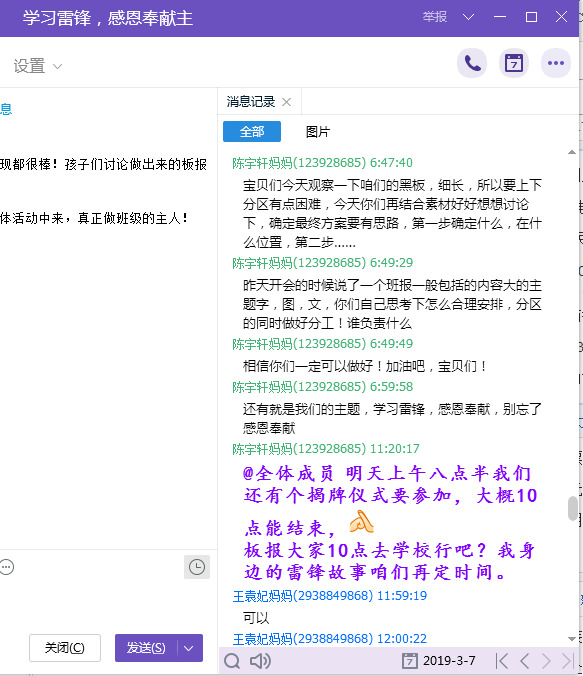Switch to the 图片 tab

(x=318, y=131)
